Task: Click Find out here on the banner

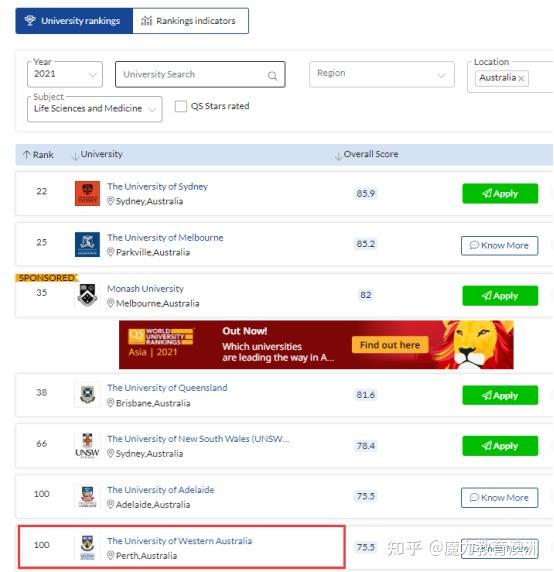Action: click(x=390, y=345)
